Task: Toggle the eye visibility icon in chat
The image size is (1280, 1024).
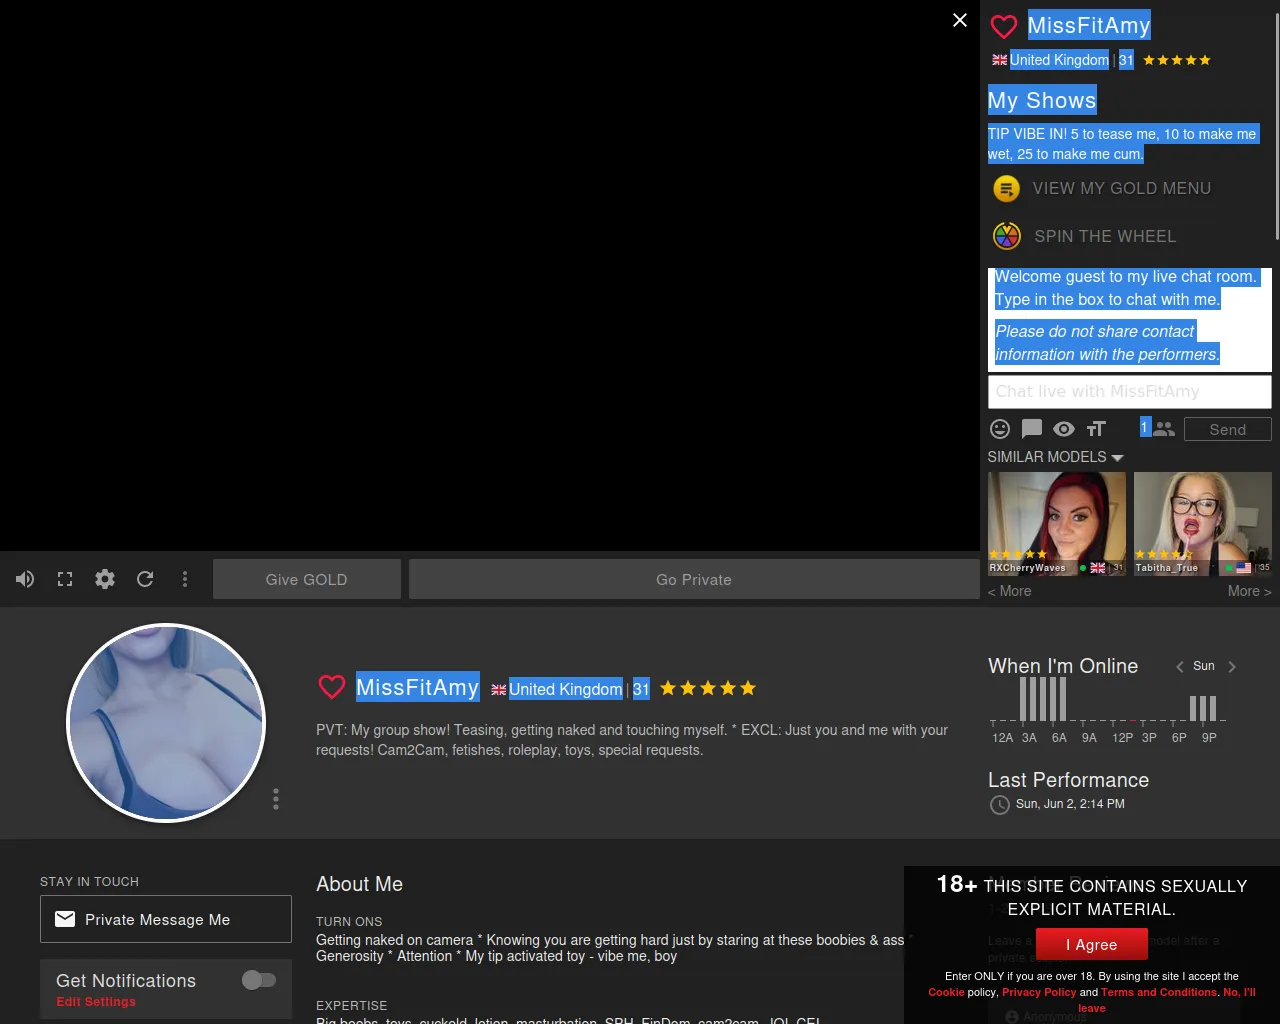Action: click(x=1064, y=429)
